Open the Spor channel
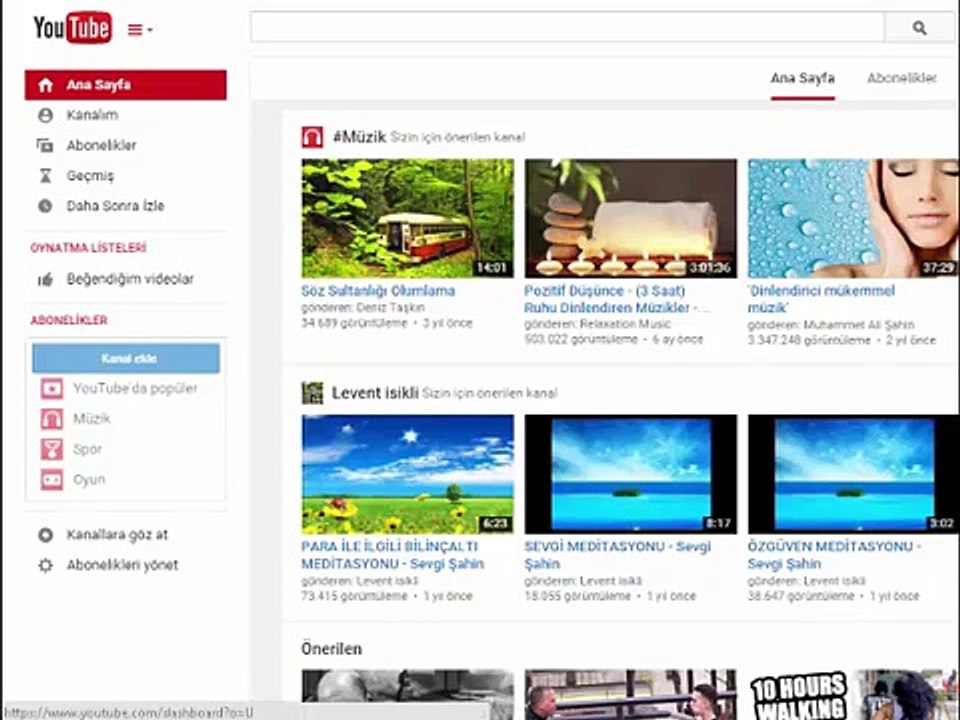The width and height of the screenshot is (960, 720). (88, 449)
